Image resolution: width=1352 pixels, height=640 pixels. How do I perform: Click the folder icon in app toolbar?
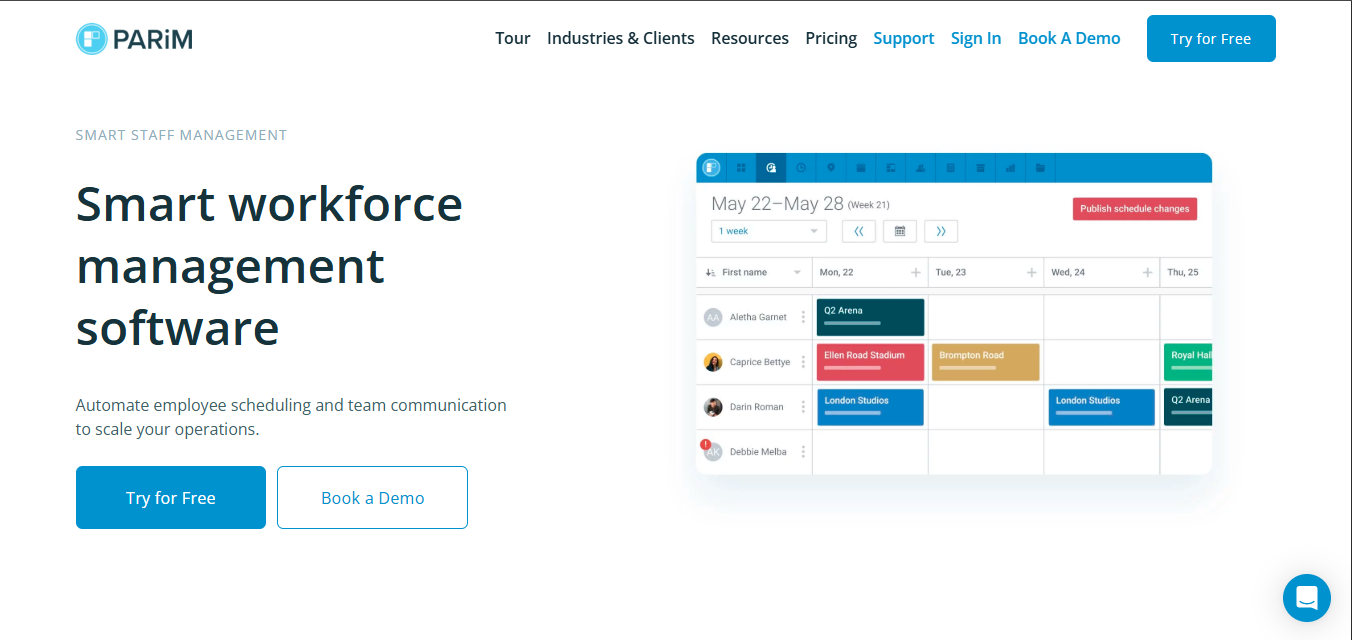pyautogui.click(x=1040, y=168)
